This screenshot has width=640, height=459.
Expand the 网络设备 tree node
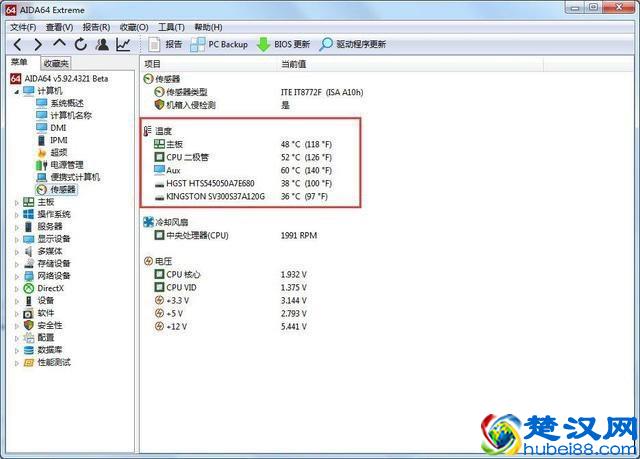16,276
